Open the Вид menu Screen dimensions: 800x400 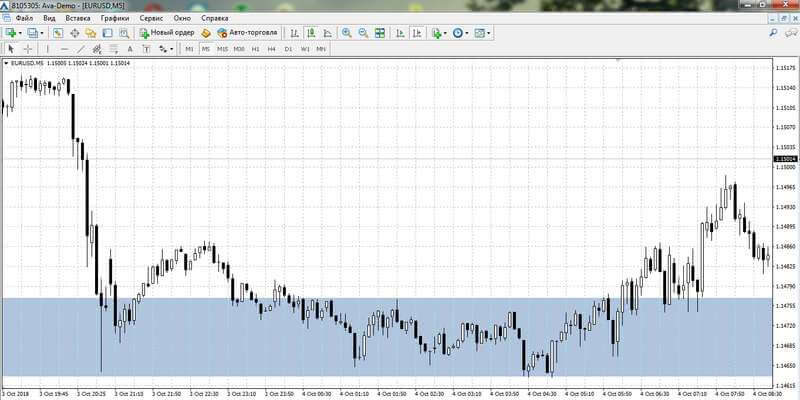coord(49,18)
